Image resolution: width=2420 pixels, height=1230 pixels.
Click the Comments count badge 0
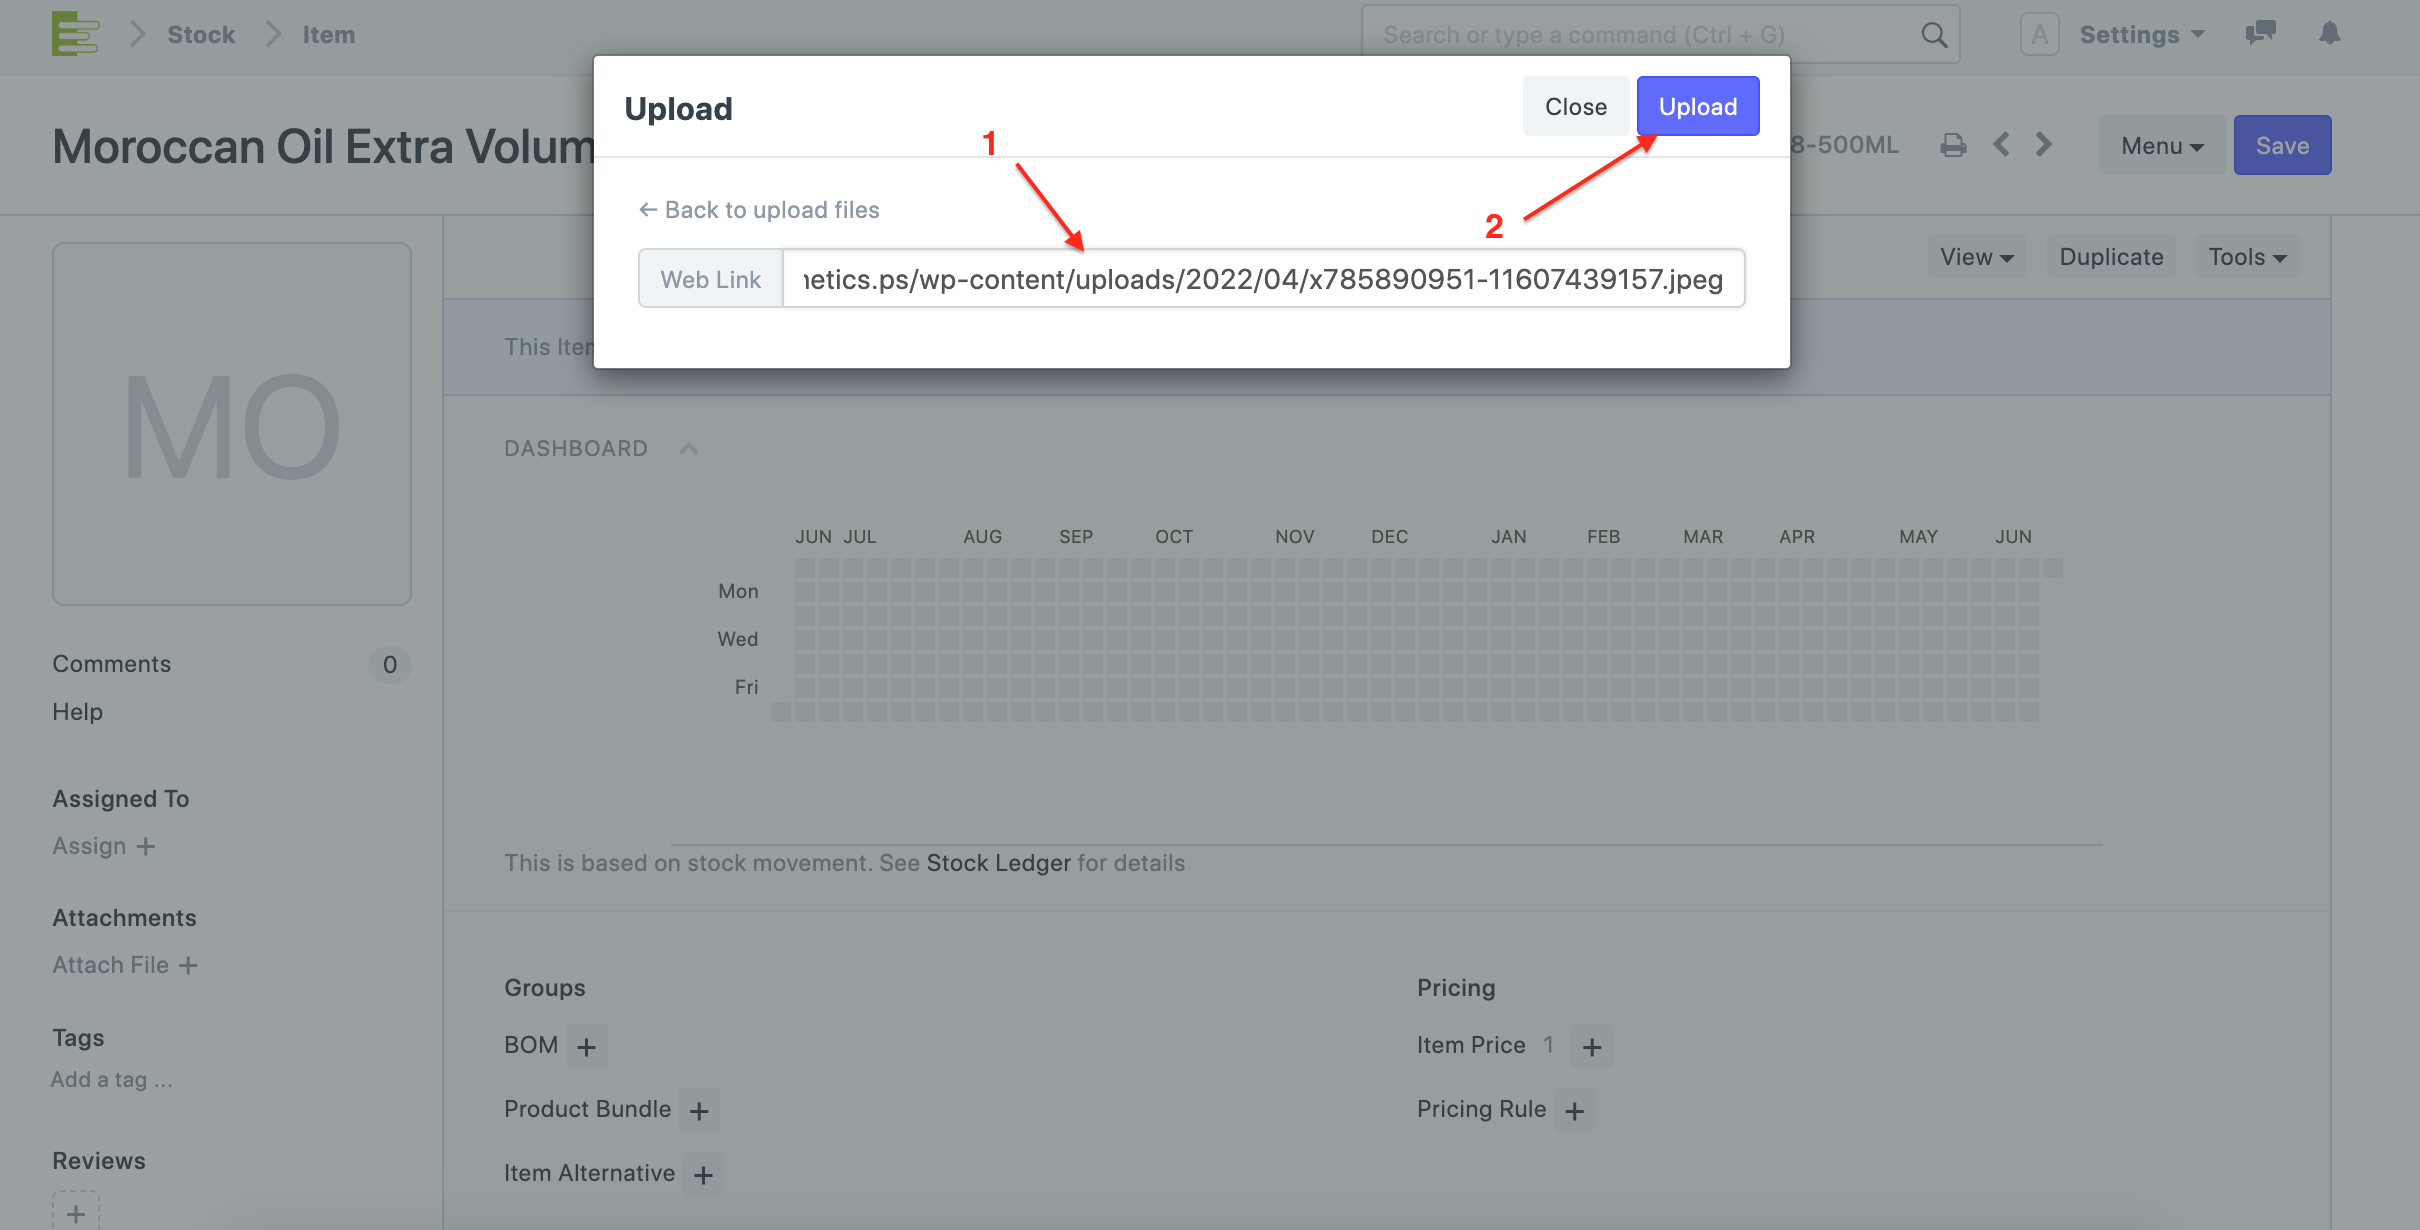390,665
